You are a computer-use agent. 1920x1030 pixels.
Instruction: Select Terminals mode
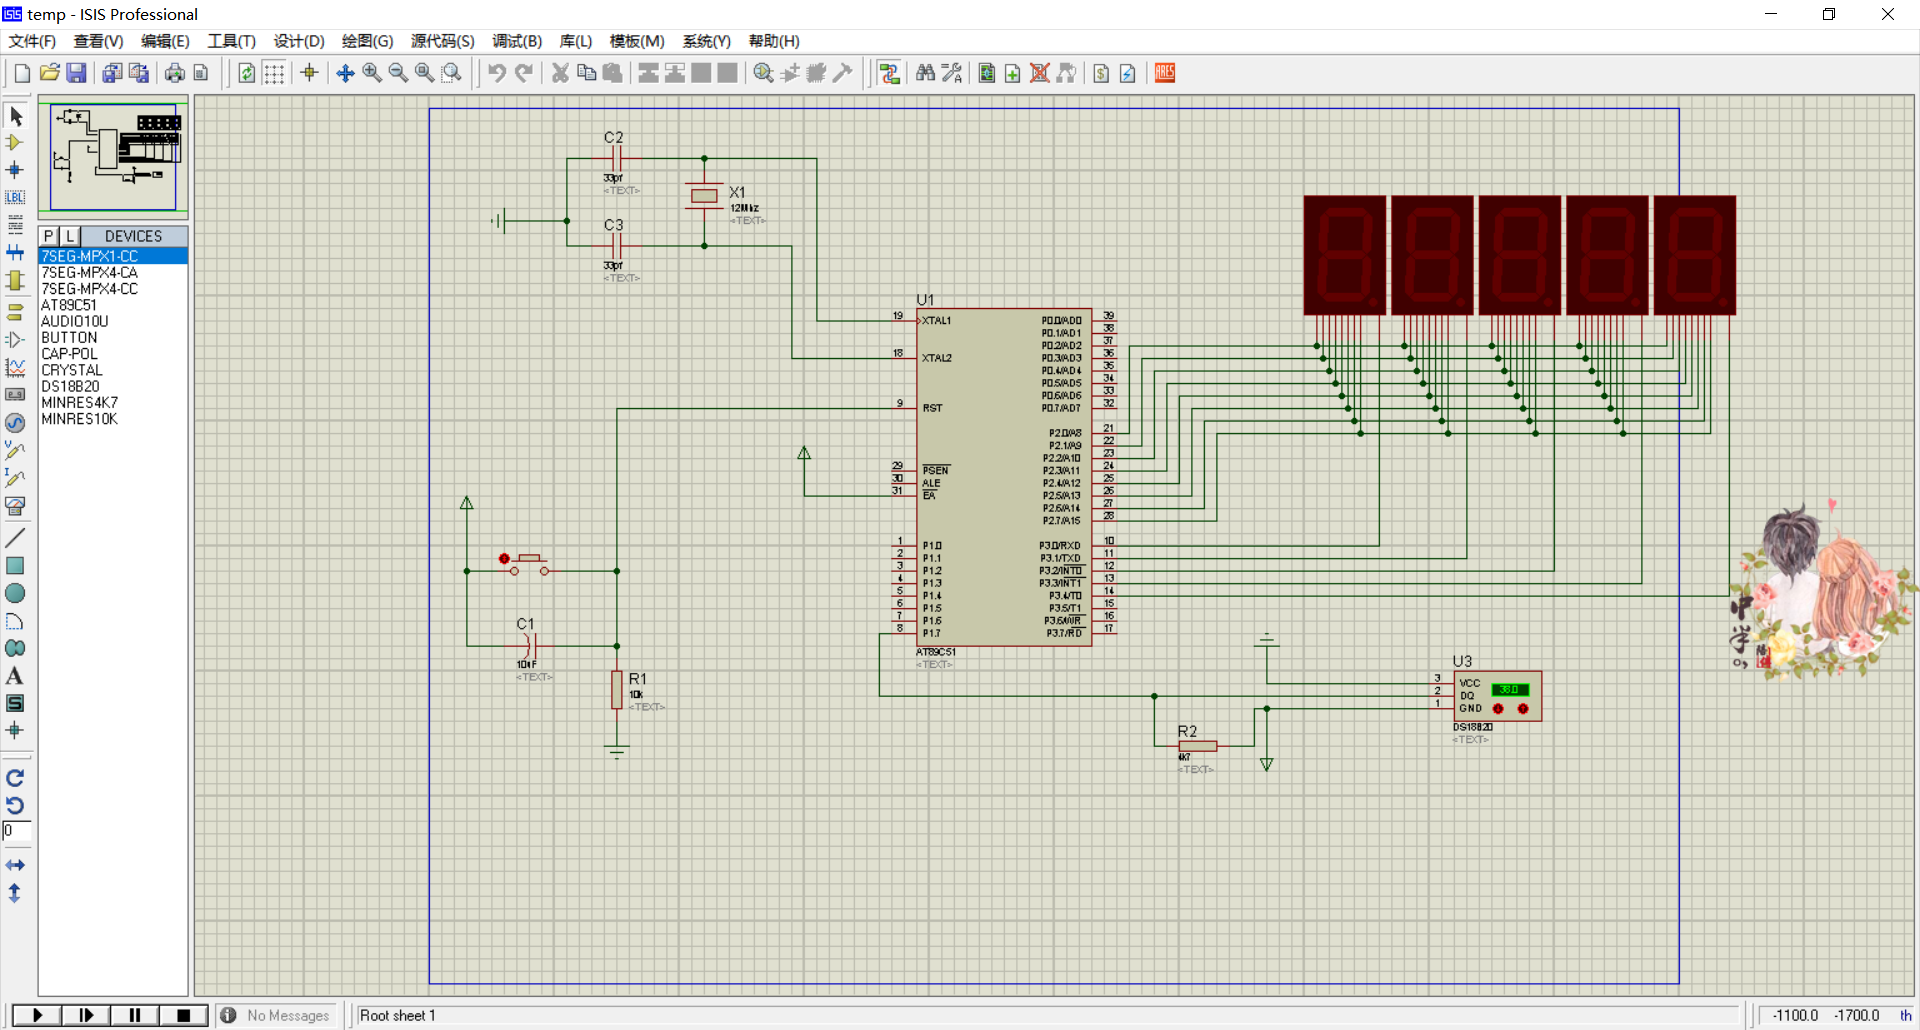click(15, 312)
